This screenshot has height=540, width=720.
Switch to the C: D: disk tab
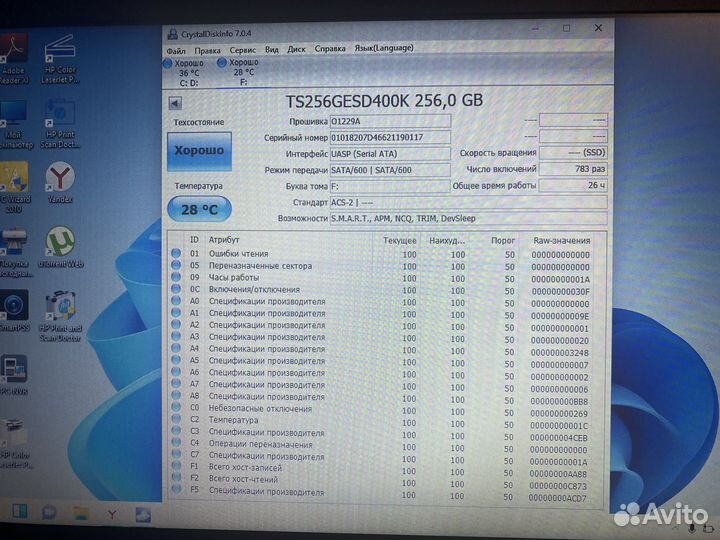pyautogui.click(x=187, y=73)
